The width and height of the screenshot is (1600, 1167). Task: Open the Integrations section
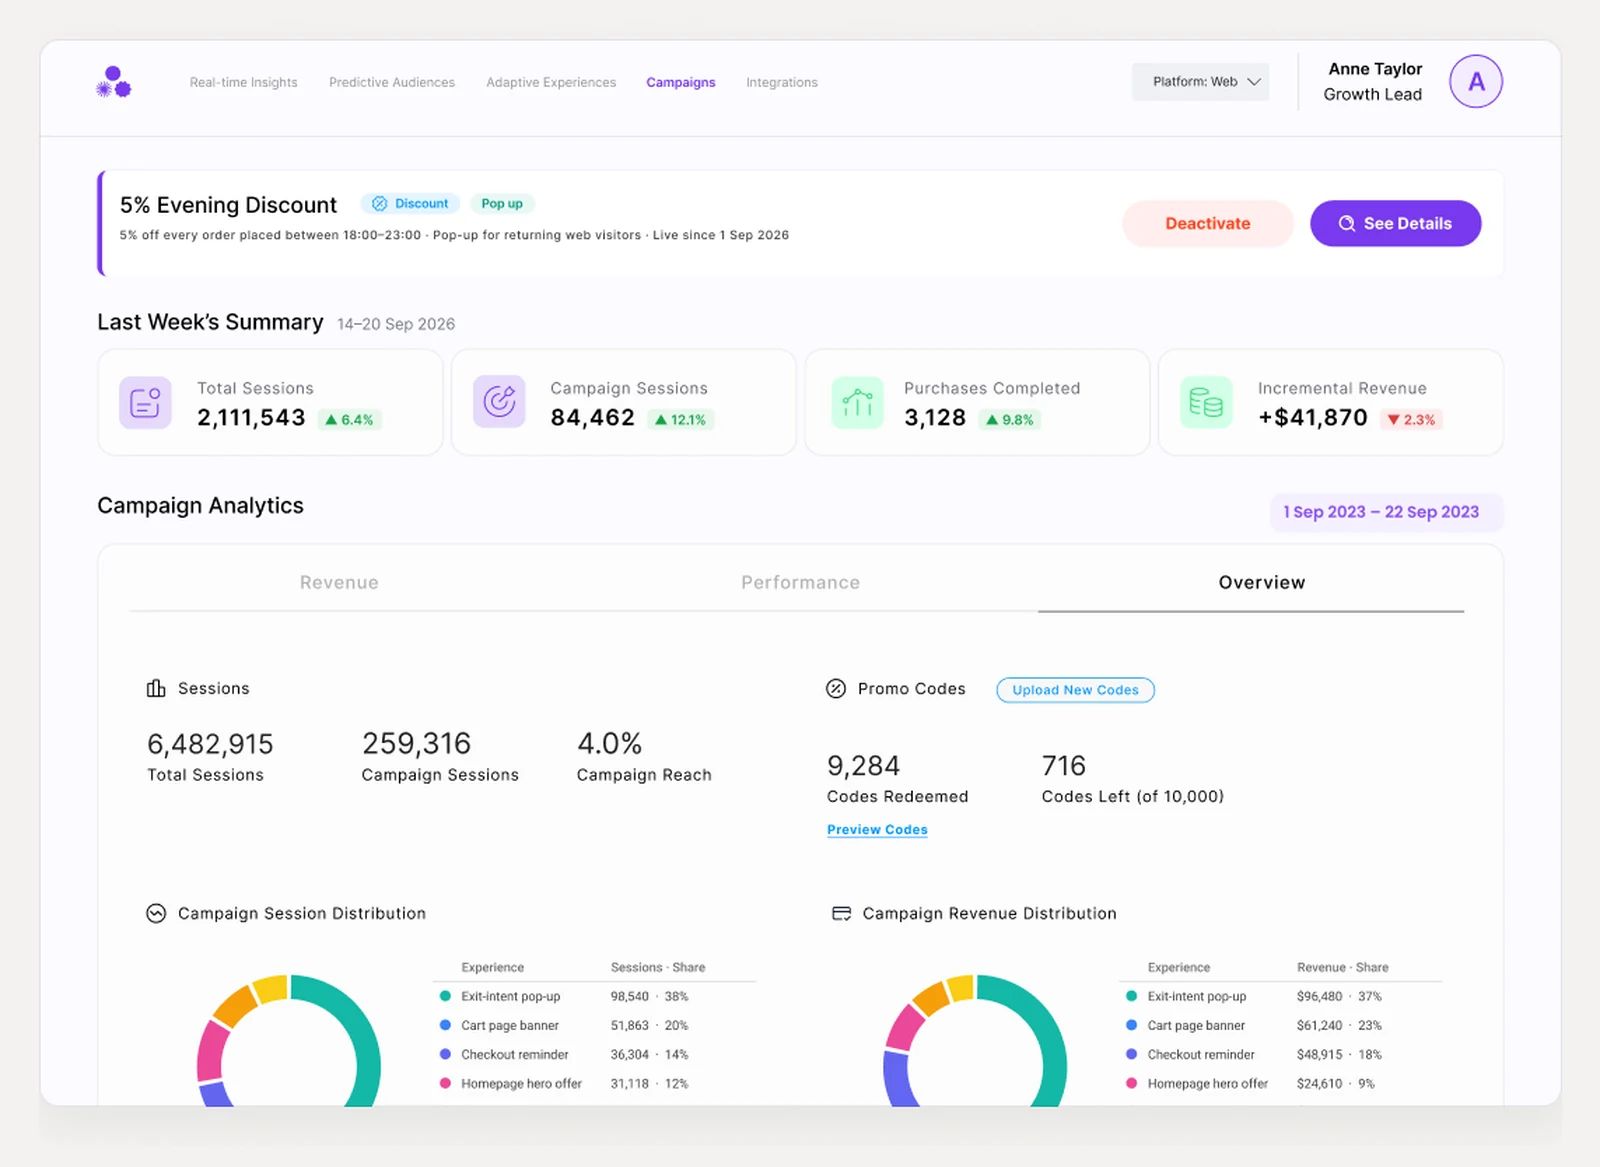(782, 82)
